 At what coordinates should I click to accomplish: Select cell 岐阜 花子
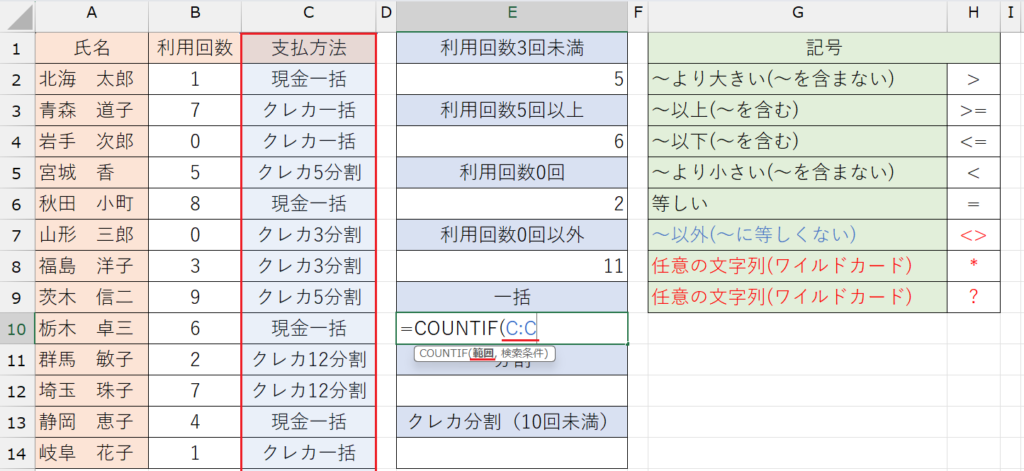tap(91, 453)
